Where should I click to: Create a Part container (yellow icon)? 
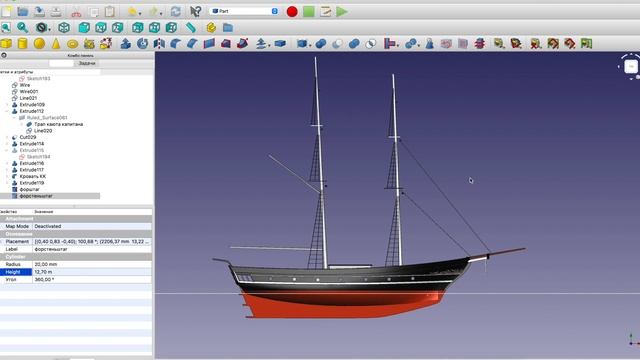click(x=211, y=28)
